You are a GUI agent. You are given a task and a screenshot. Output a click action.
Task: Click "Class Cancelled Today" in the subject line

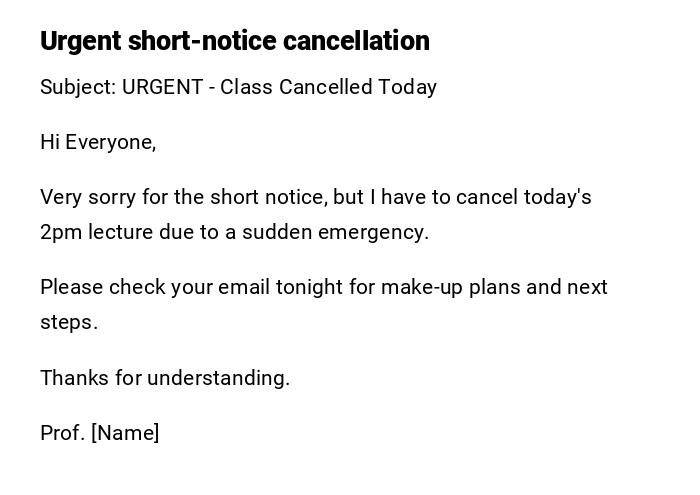tap(328, 87)
